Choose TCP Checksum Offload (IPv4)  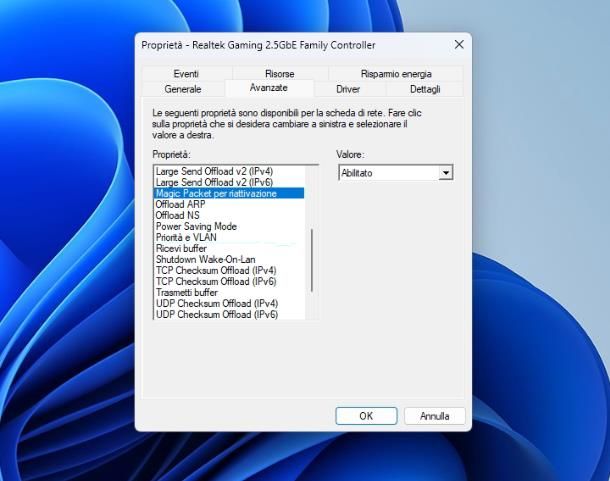tap(229, 270)
